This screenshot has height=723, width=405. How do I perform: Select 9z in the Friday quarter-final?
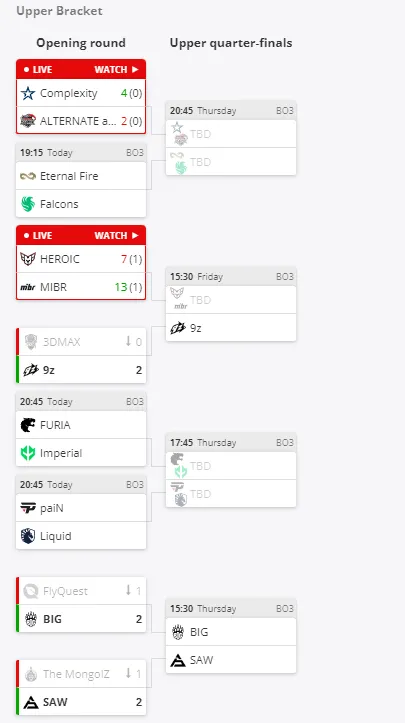[x=231, y=328]
